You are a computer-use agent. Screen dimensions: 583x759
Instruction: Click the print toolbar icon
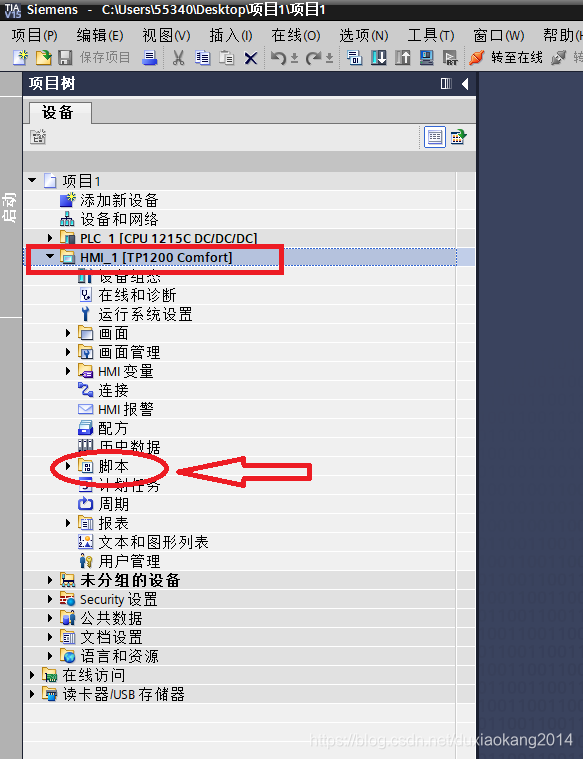coord(150,58)
